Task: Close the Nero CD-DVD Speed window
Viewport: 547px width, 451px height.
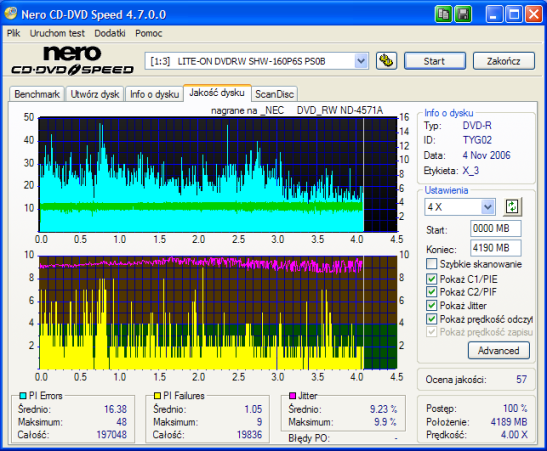Action: coord(534,14)
